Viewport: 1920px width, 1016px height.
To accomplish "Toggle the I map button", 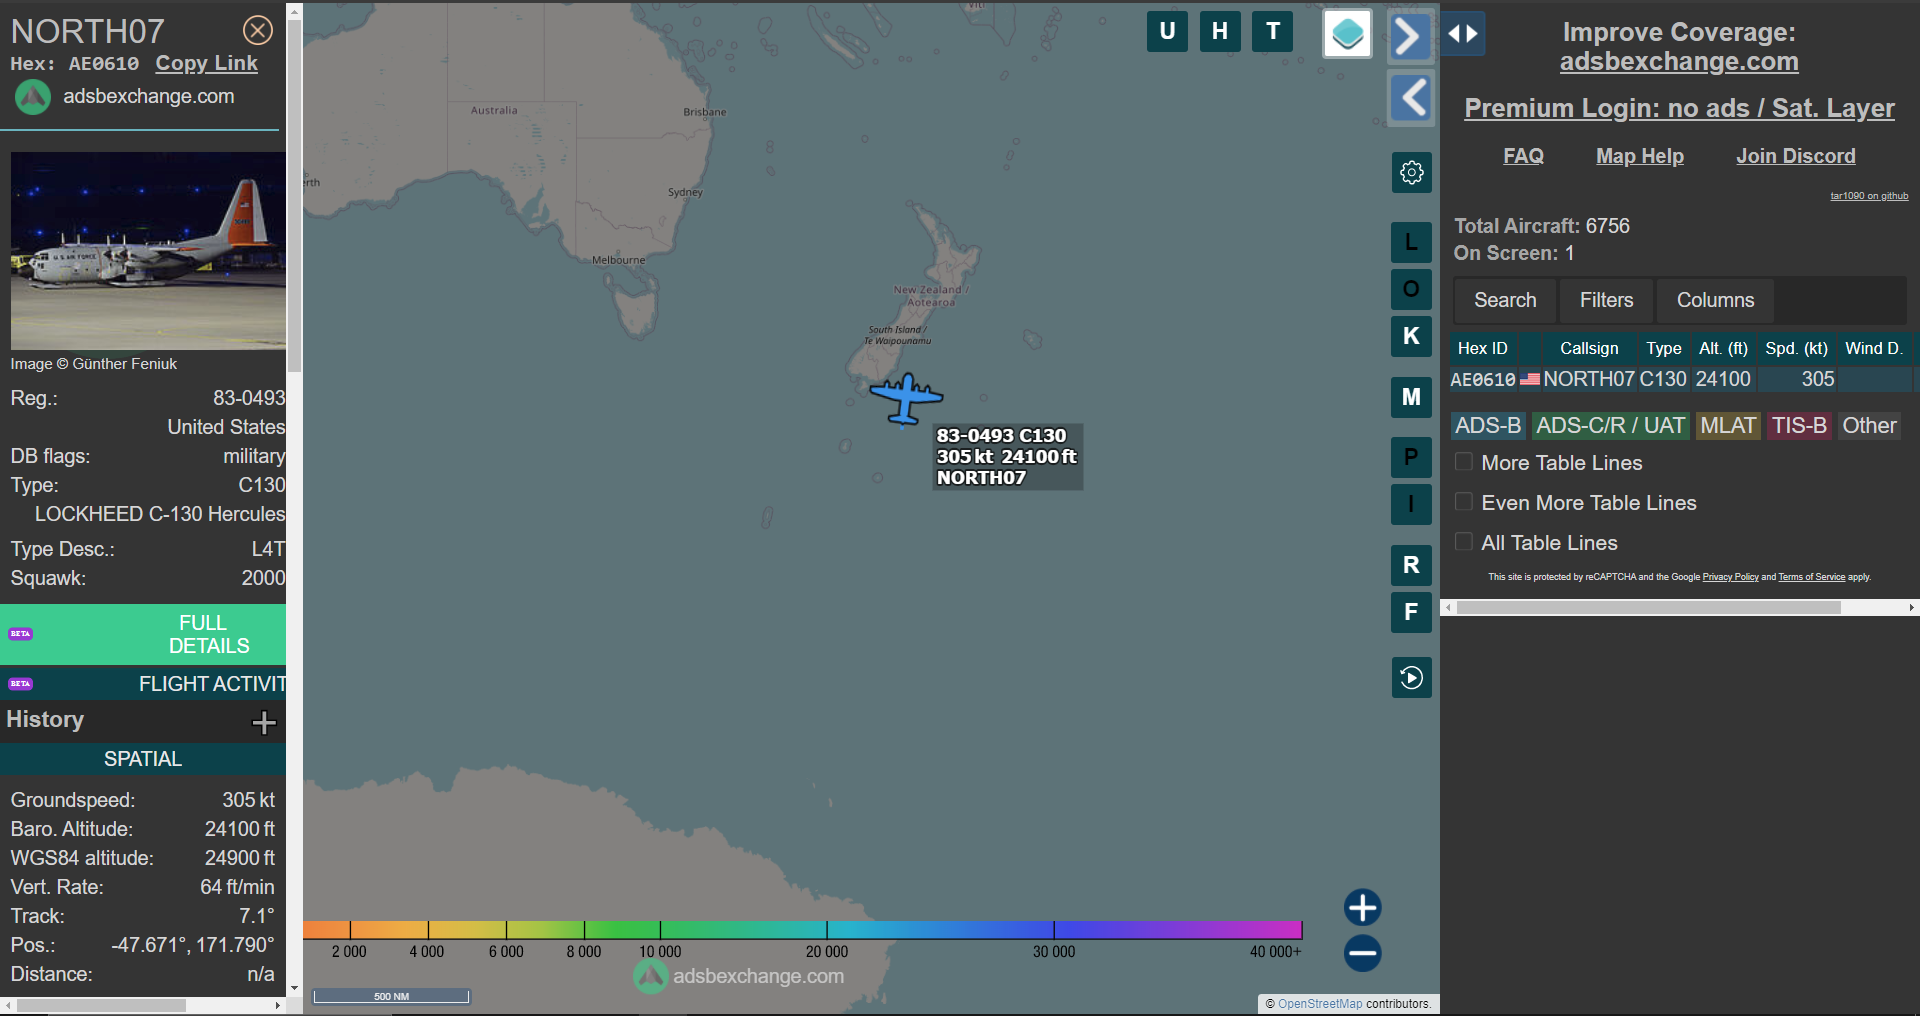I will pos(1412,504).
